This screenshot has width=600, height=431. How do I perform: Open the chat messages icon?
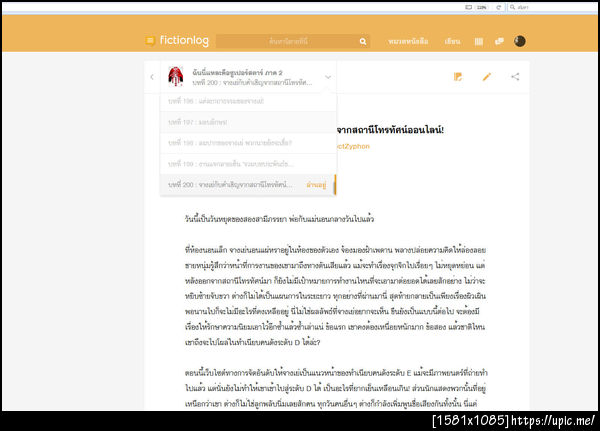point(499,41)
